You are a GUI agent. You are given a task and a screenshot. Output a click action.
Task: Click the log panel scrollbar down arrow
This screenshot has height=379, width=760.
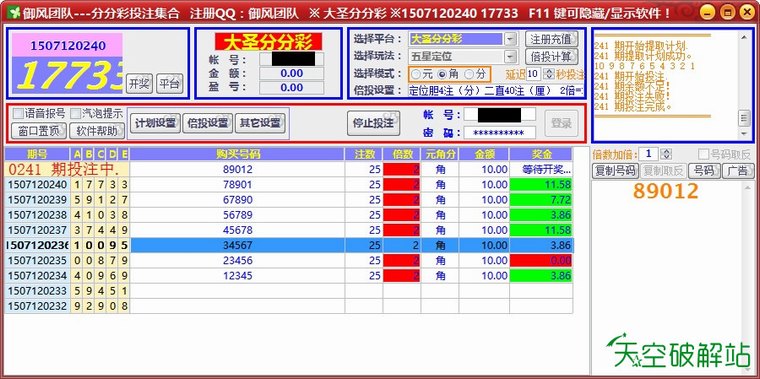[744, 133]
